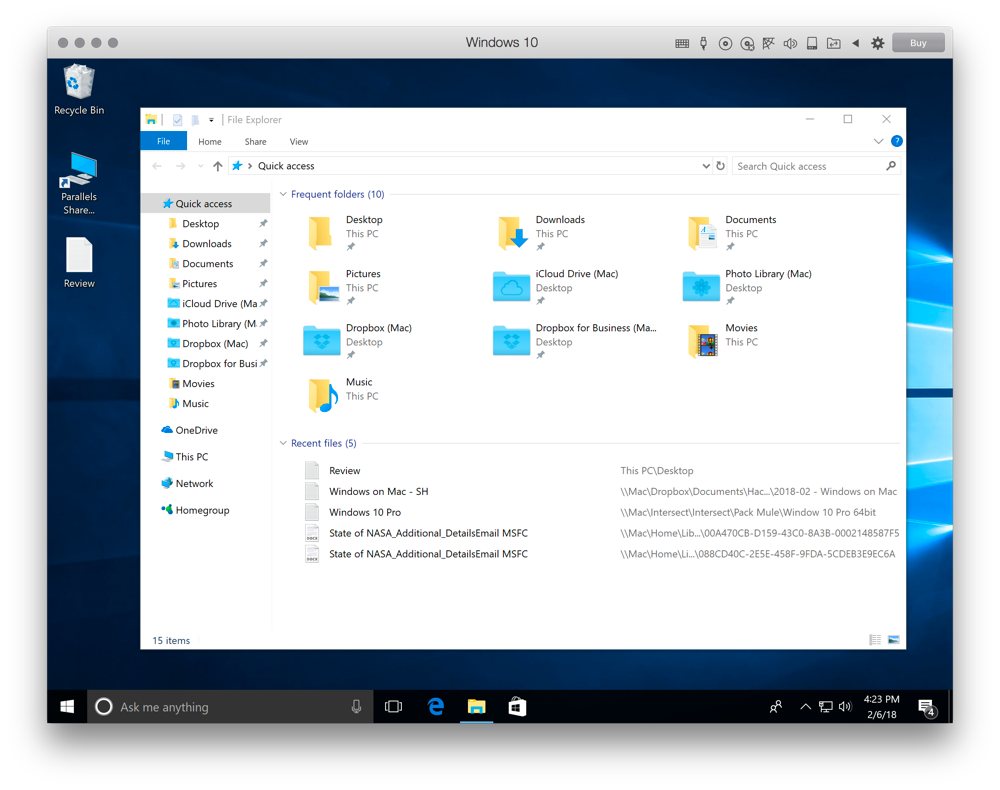1000x790 pixels.
Task: Select Photo Library (Mac) folder tile
Action: (747, 287)
